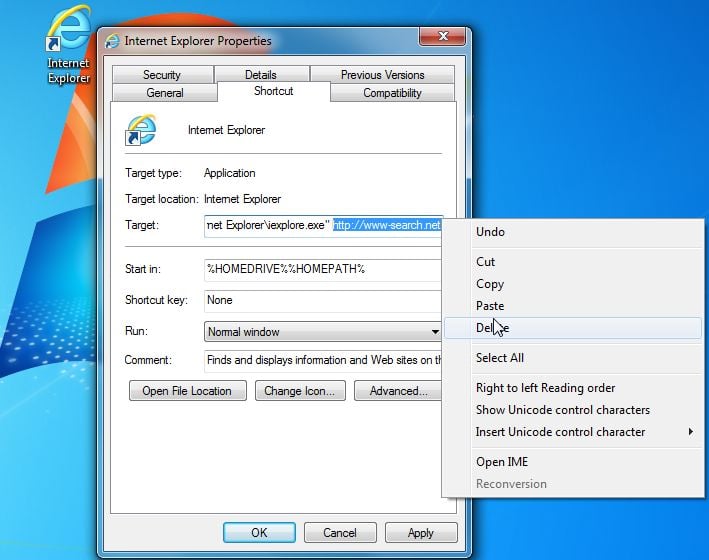Choose Select All in the context menu
This screenshot has height=560, width=709.
(x=573, y=358)
